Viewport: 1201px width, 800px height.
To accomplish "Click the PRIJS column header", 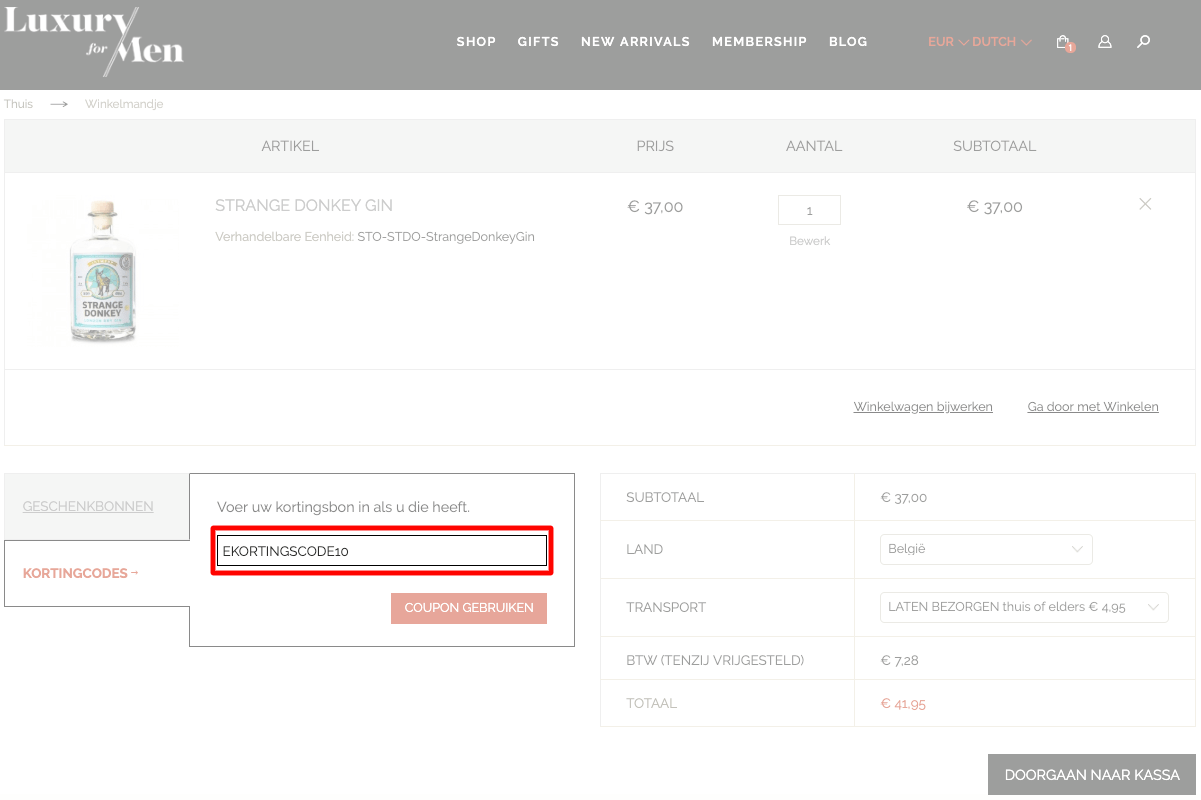I will click(x=655, y=146).
